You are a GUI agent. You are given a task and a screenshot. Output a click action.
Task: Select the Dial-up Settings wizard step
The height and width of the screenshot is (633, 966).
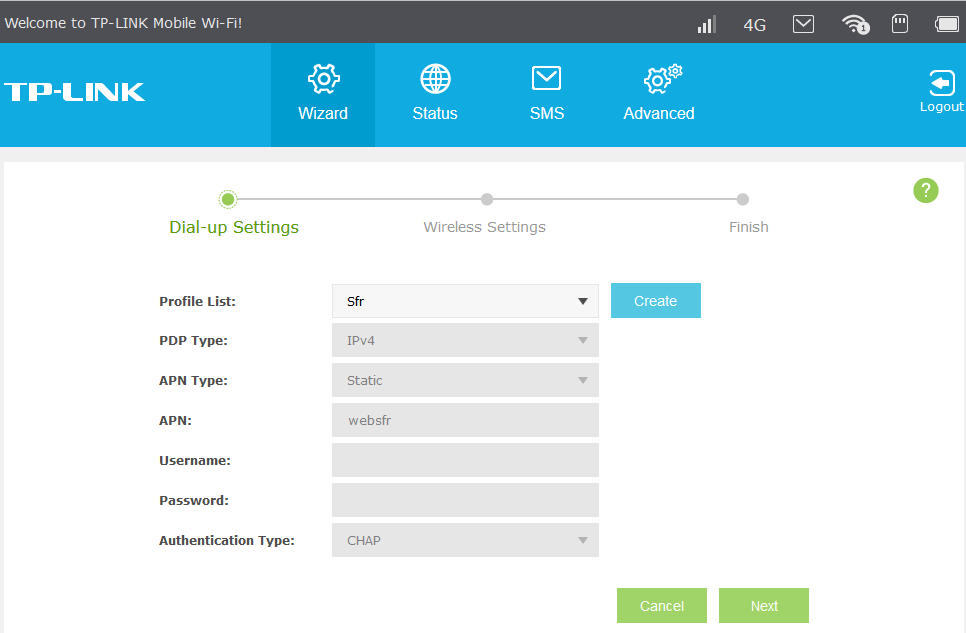point(228,199)
